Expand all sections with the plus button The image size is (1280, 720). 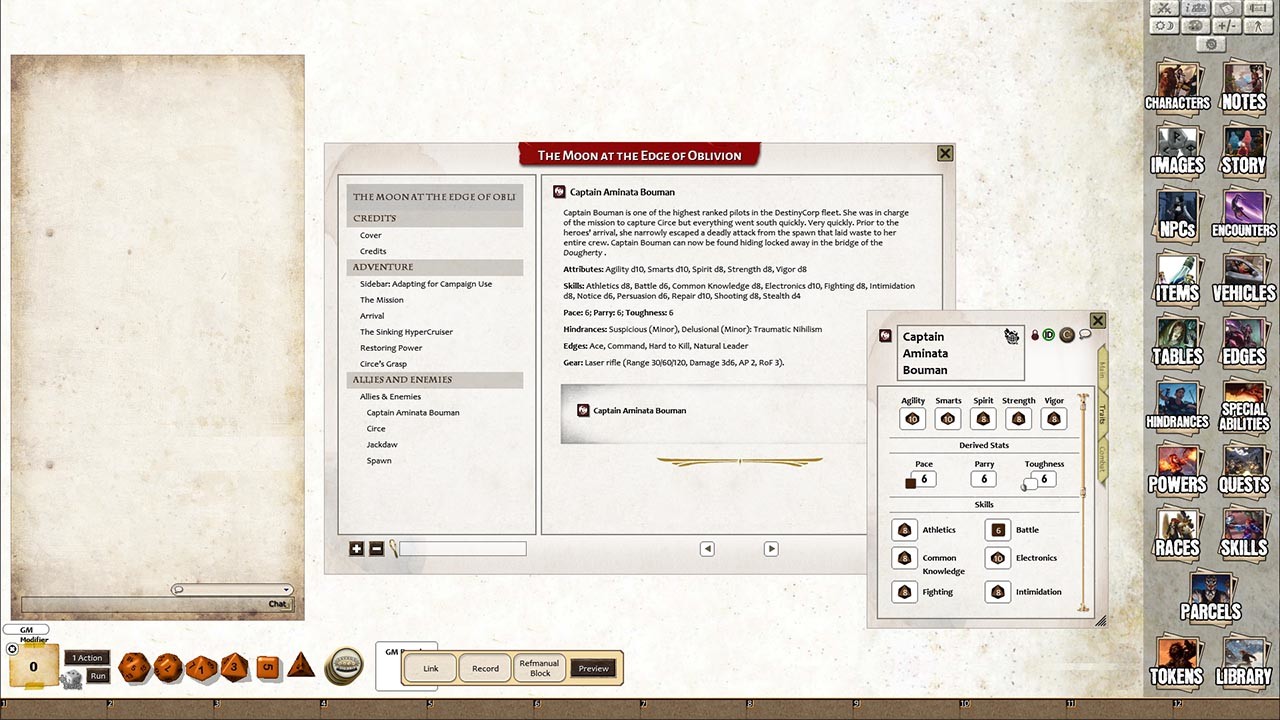pyautogui.click(x=356, y=548)
